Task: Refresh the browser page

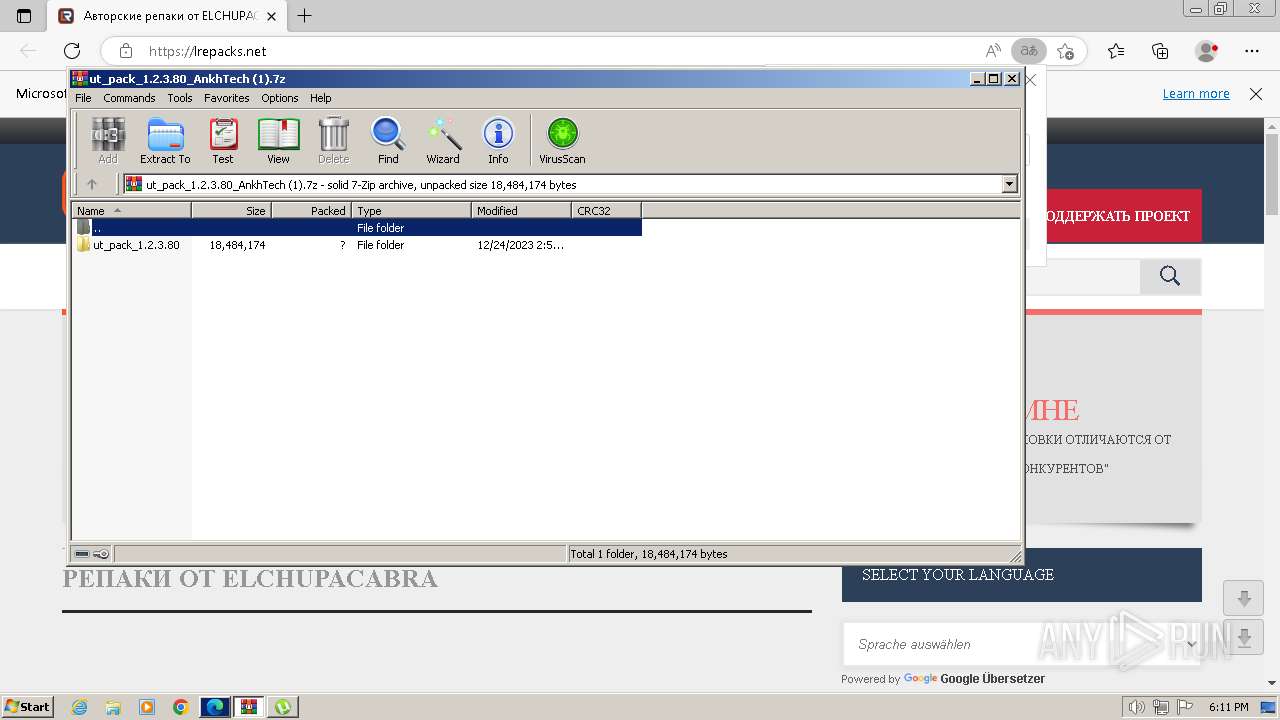Action: click(x=72, y=51)
